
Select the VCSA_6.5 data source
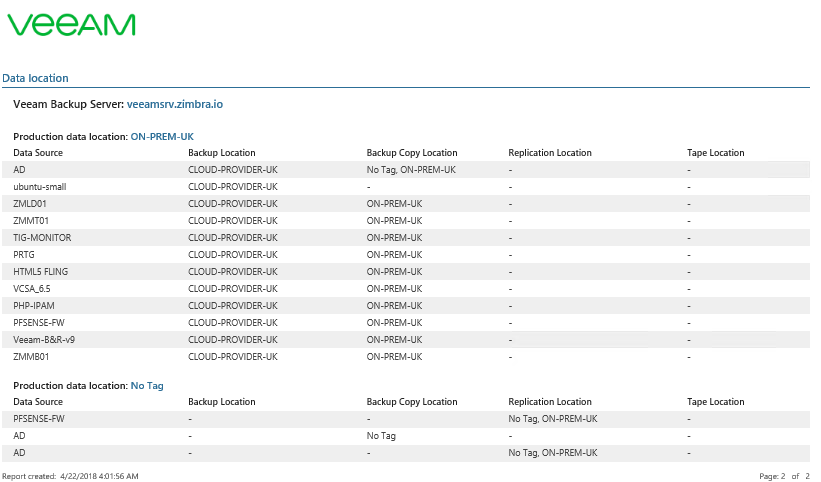[x=32, y=289]
